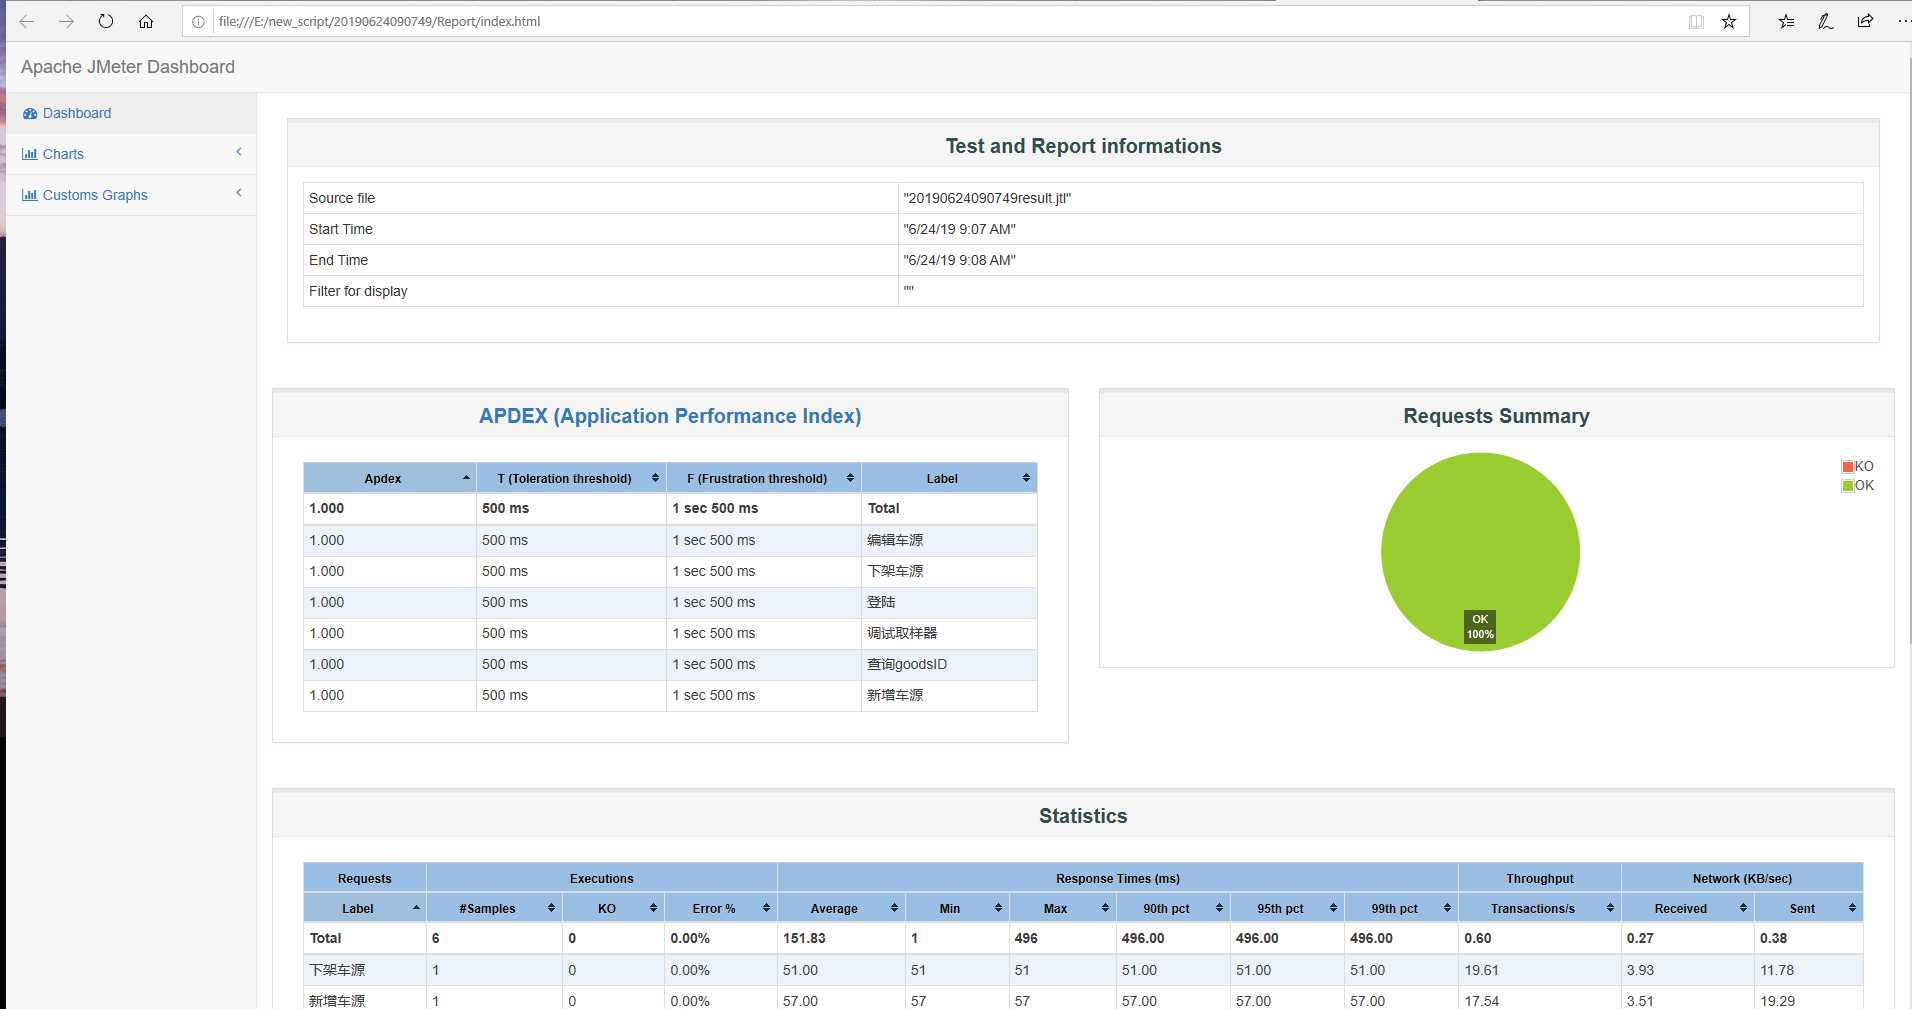Image resolution: width=1912 pixels, height=1009 pixels.
Task: Click the 新增车源 row in Statistics table
Action: coord(1083,1000)
